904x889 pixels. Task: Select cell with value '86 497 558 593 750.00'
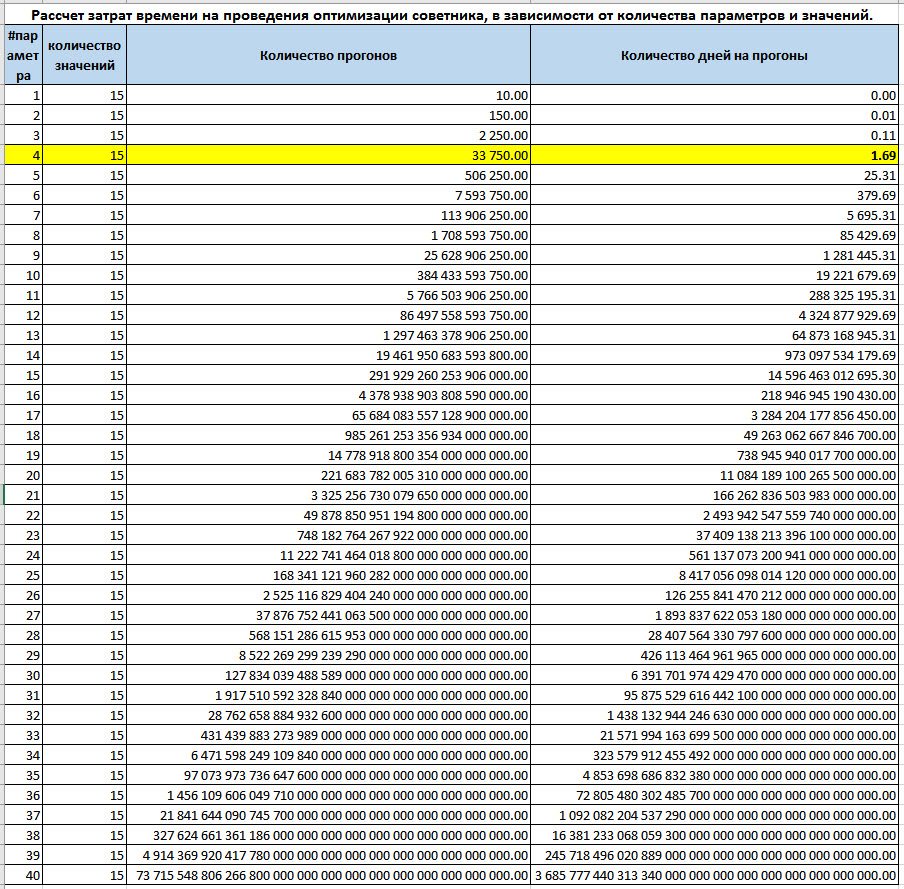pos(328,315)
